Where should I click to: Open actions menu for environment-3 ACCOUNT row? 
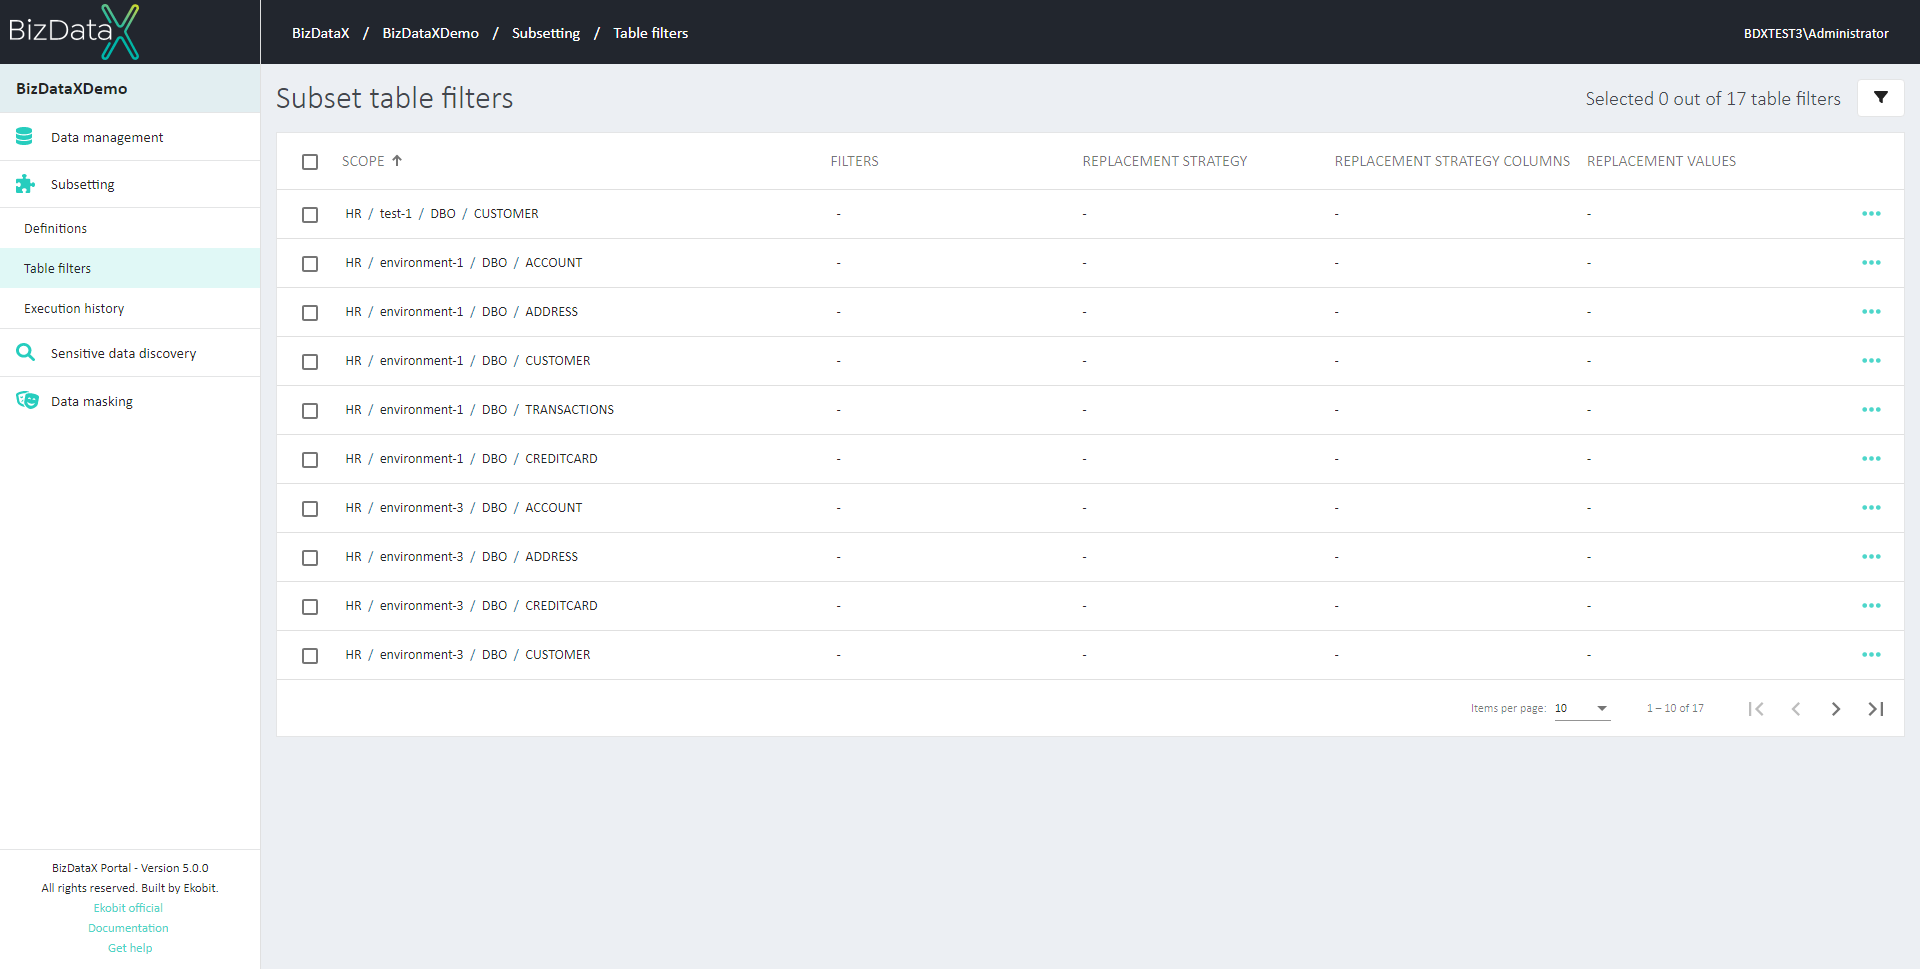tap(1871, 508)
